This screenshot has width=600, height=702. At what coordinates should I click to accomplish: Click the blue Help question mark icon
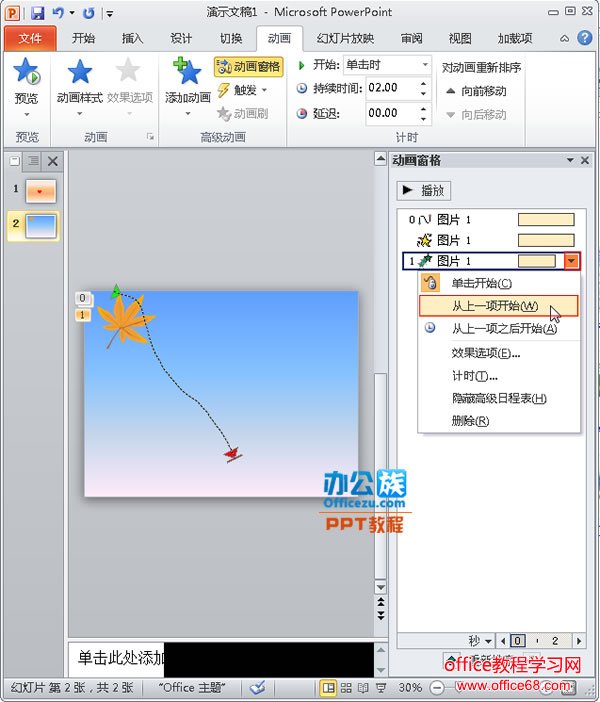click(x=584, y=38)
